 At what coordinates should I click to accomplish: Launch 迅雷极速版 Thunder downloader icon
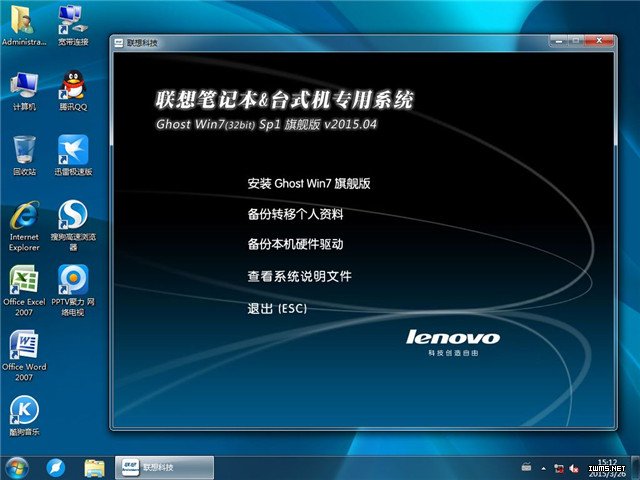point(73,156)
